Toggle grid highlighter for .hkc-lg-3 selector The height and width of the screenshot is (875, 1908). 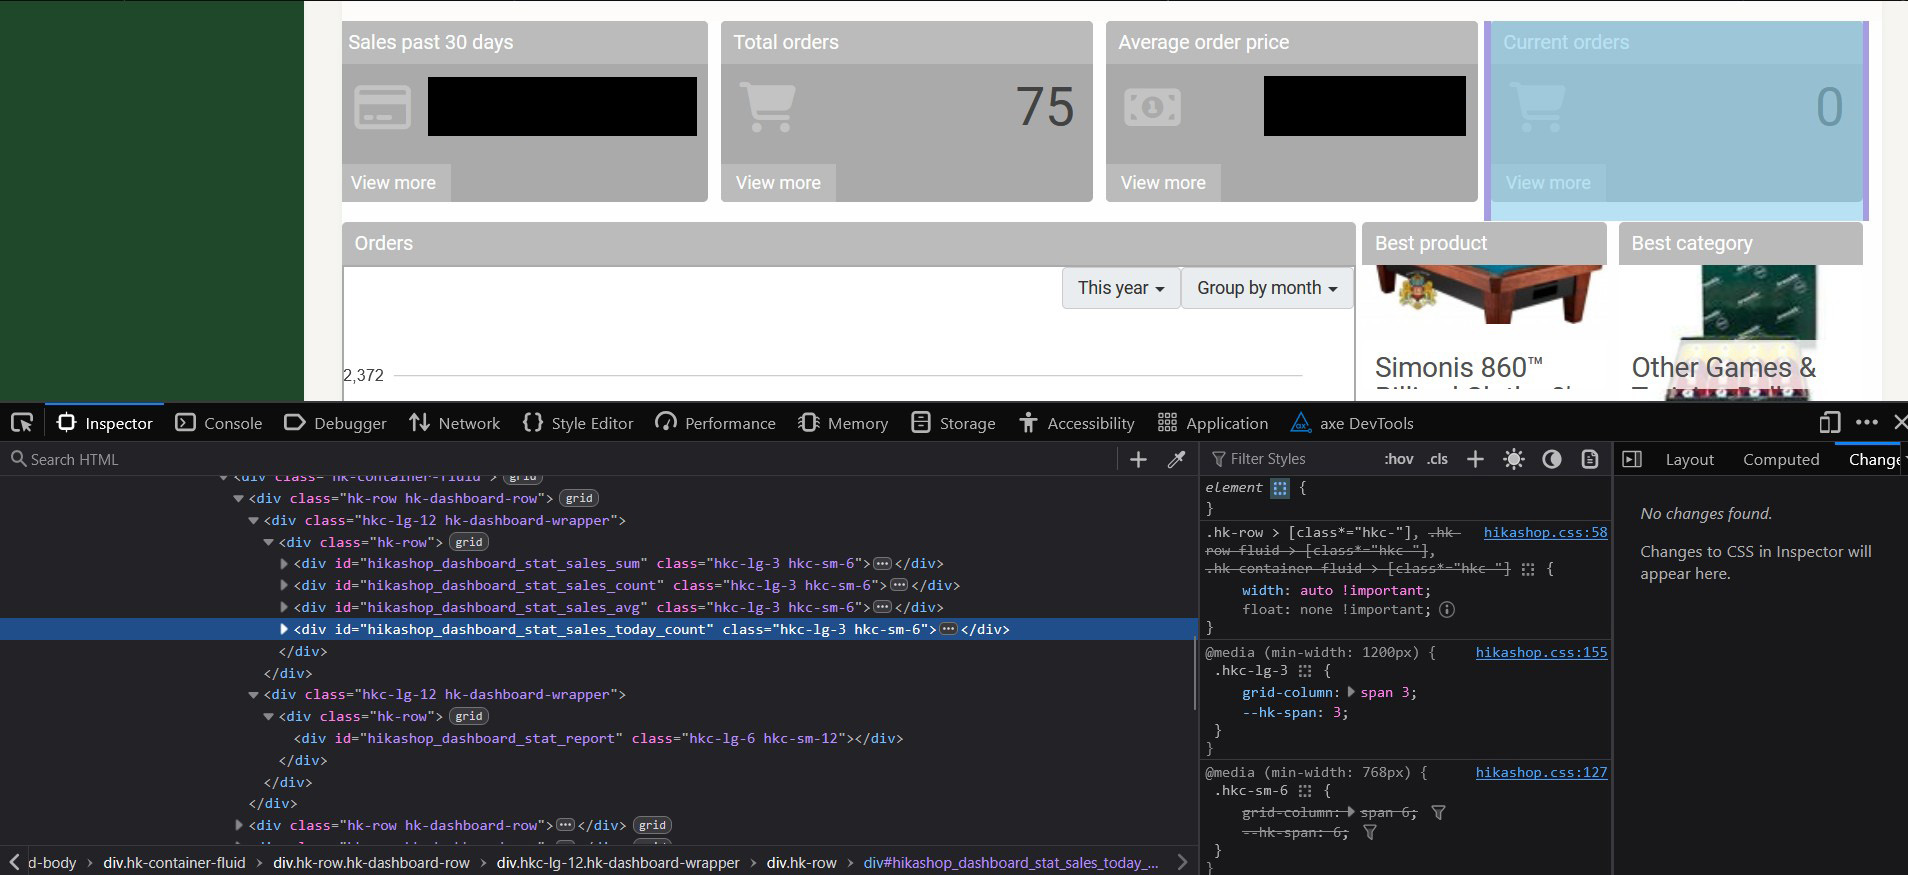coord(1305,671)
